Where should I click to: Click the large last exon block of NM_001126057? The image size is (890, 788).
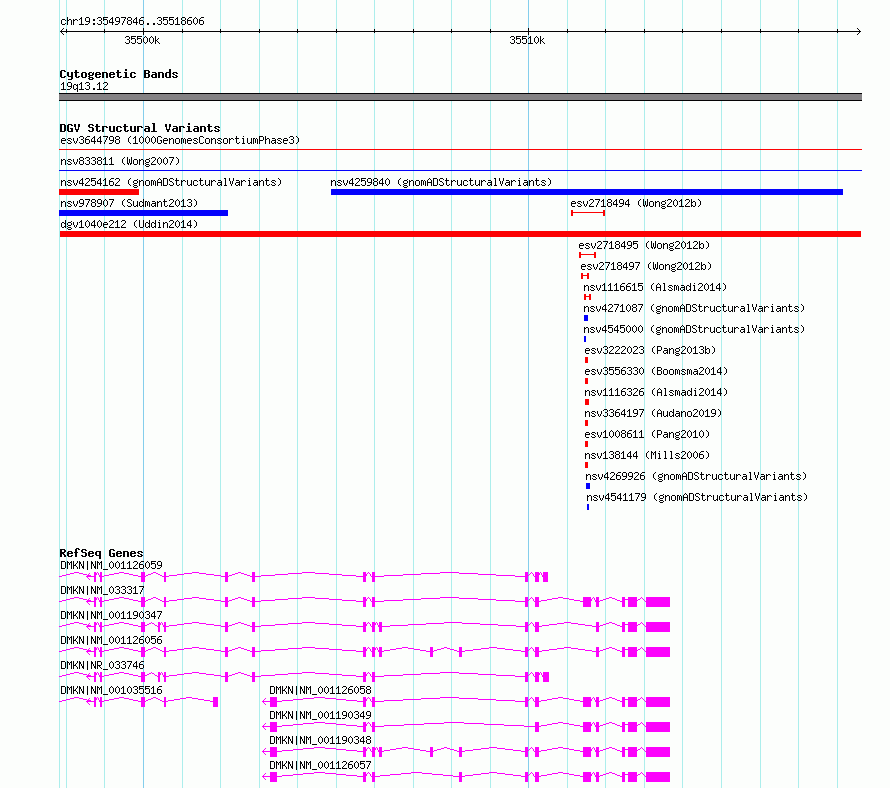click(658, 777)
